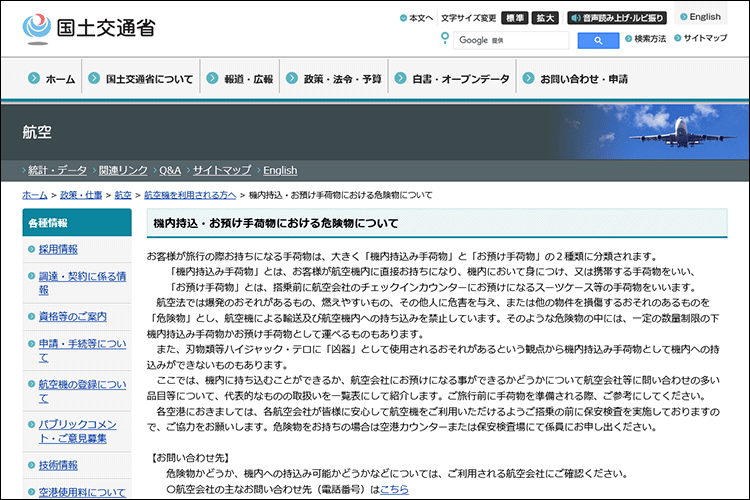Focus the Google search input field
Viewport: 750px width, 500px height.
click(511, 40)
